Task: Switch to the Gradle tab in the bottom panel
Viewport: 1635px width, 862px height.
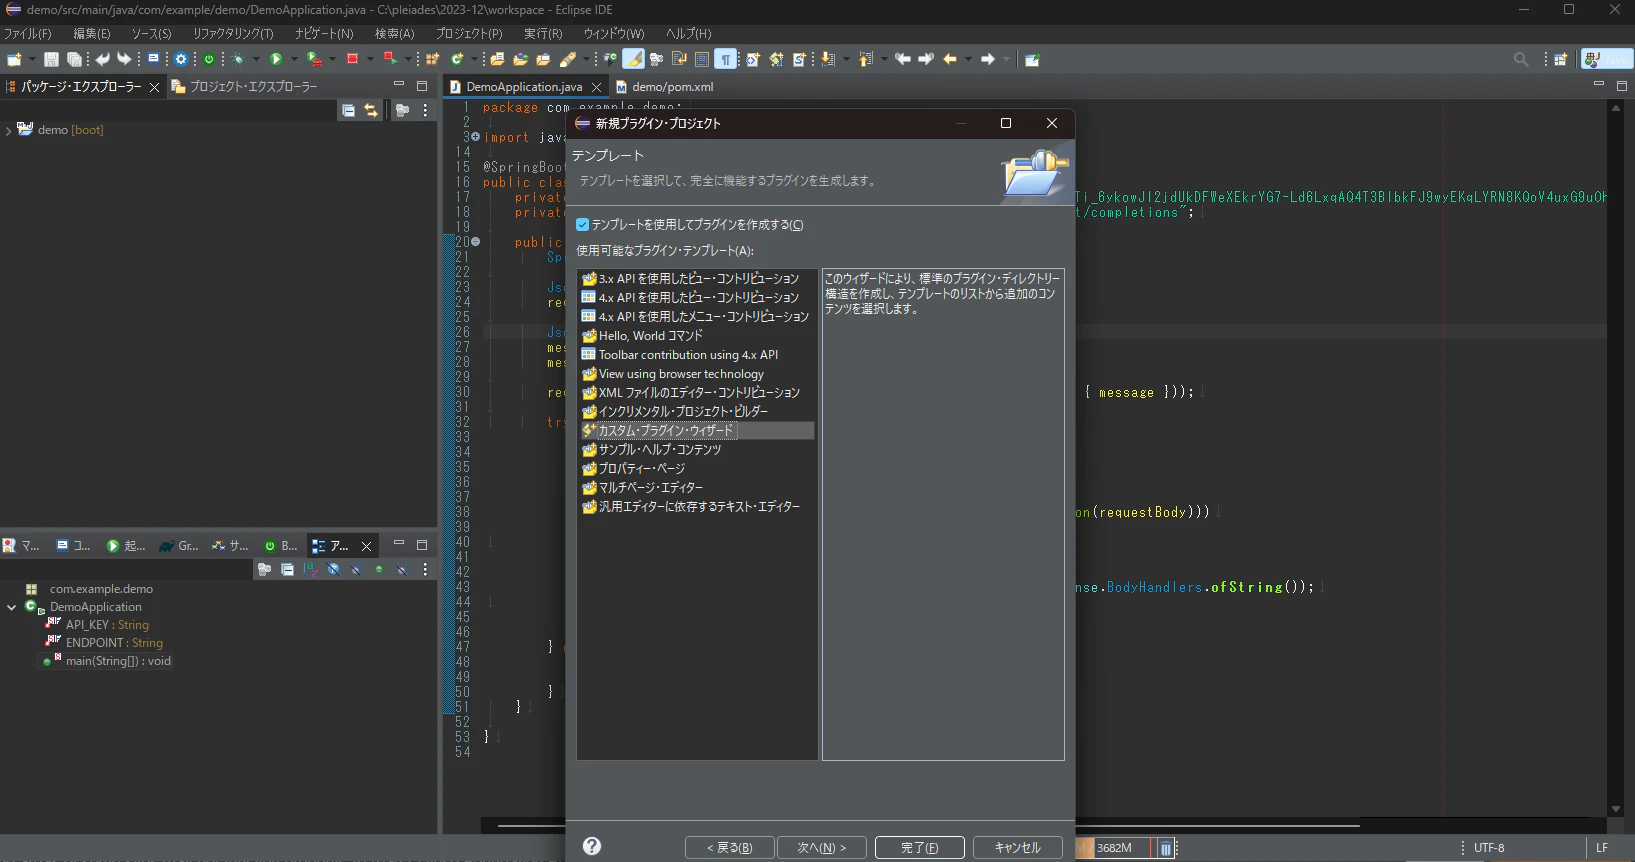Action: point(181,546)
